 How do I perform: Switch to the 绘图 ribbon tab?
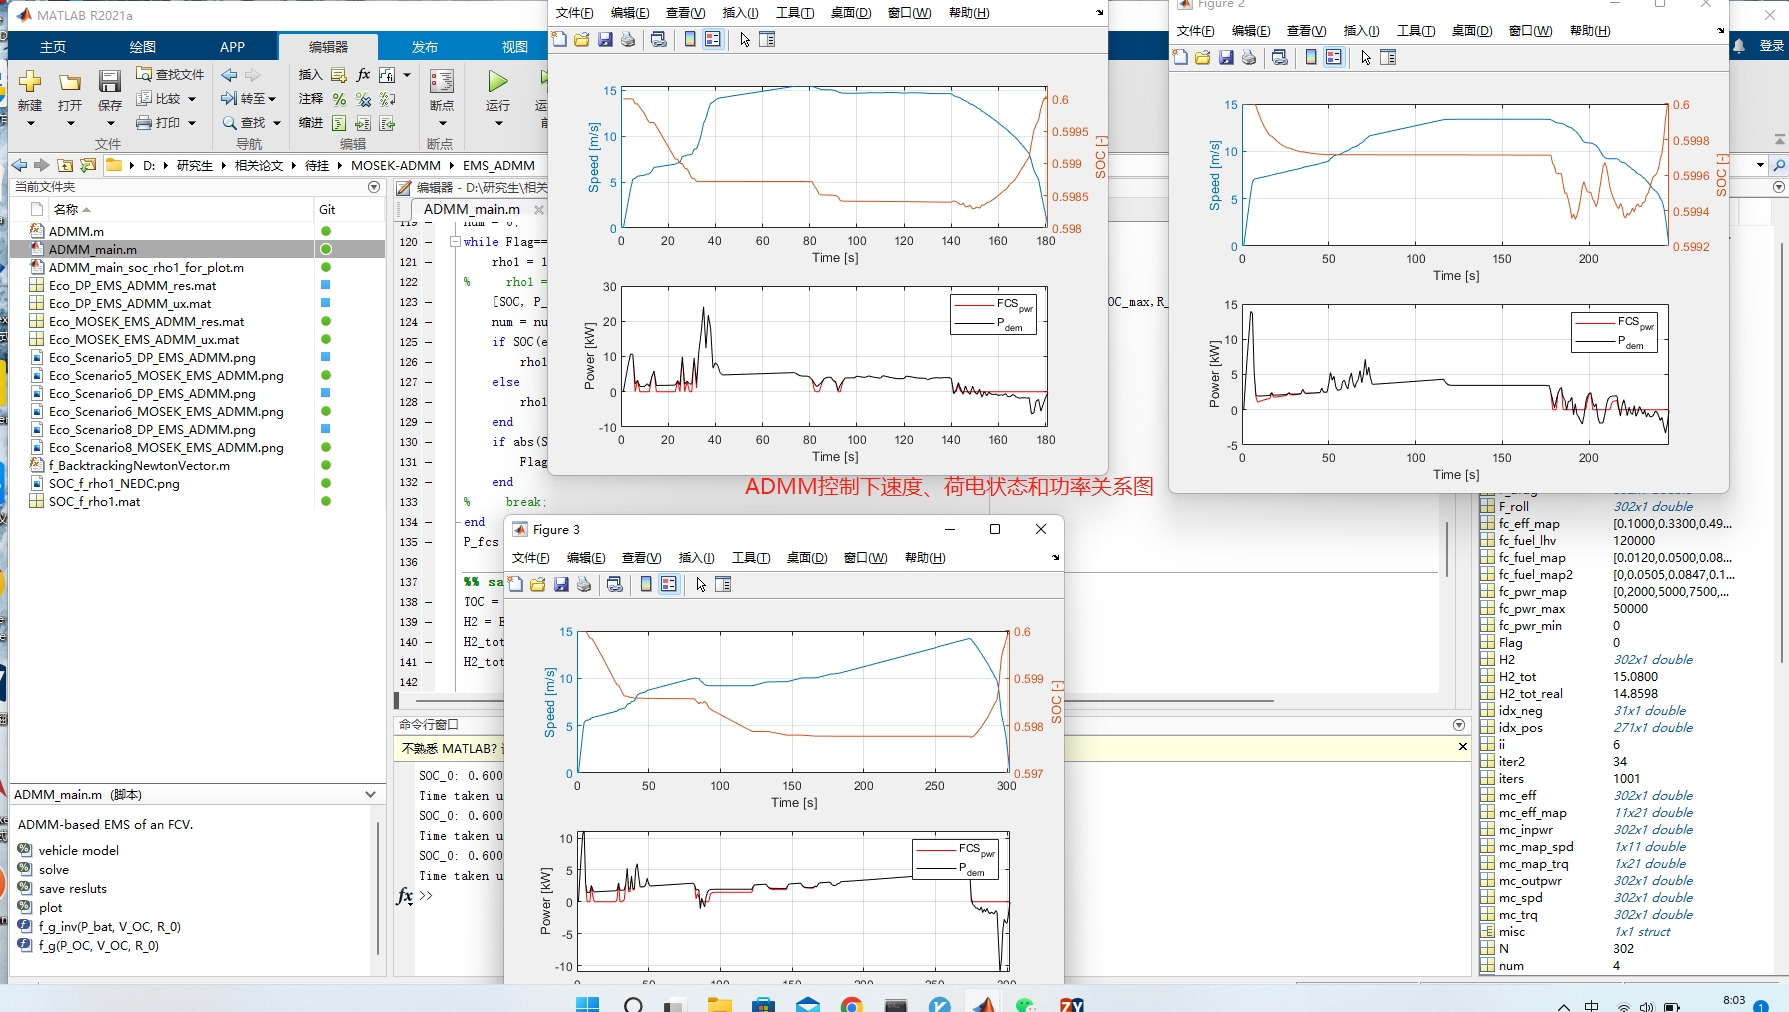click(143, 47)
